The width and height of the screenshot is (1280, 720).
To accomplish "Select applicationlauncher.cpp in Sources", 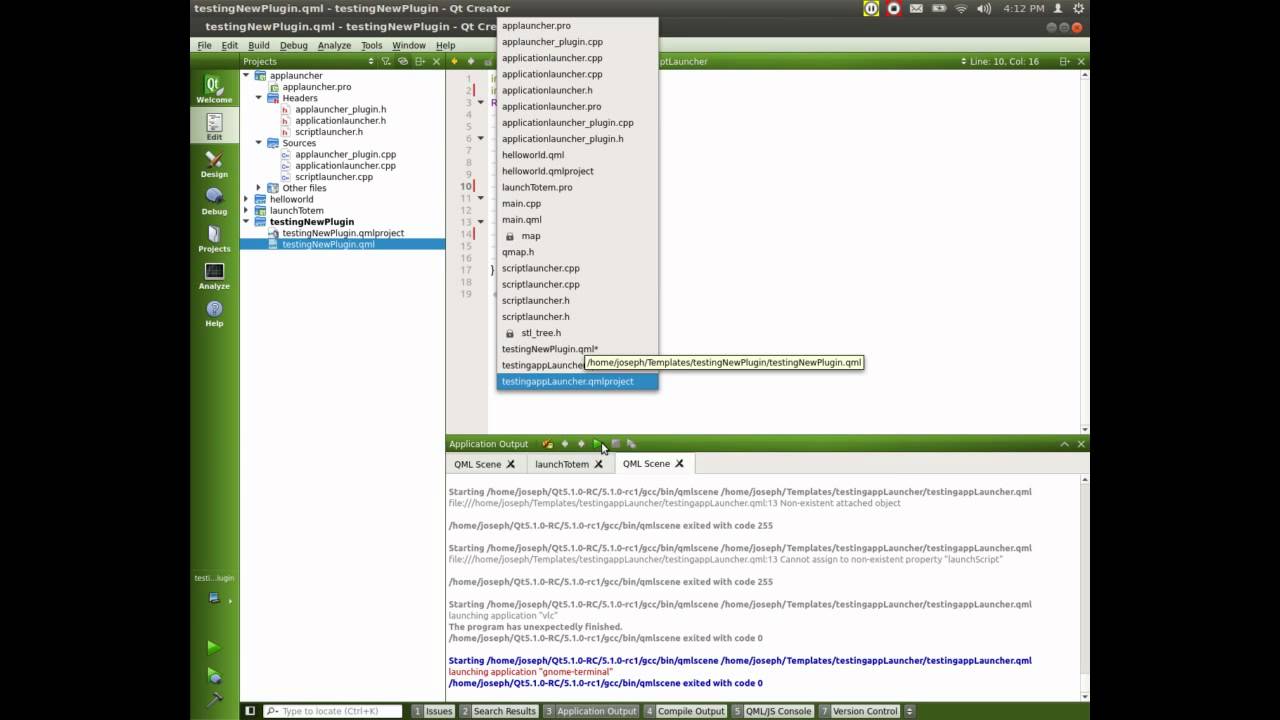I will pos(345,166).
